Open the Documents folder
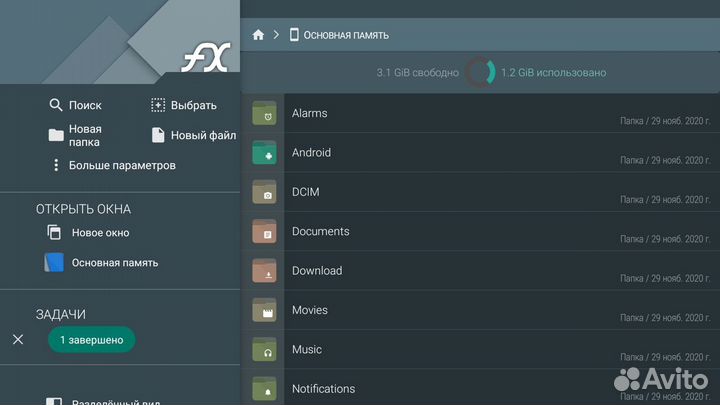The width and height of the screenshot is (720, 405). pos(320,232)
